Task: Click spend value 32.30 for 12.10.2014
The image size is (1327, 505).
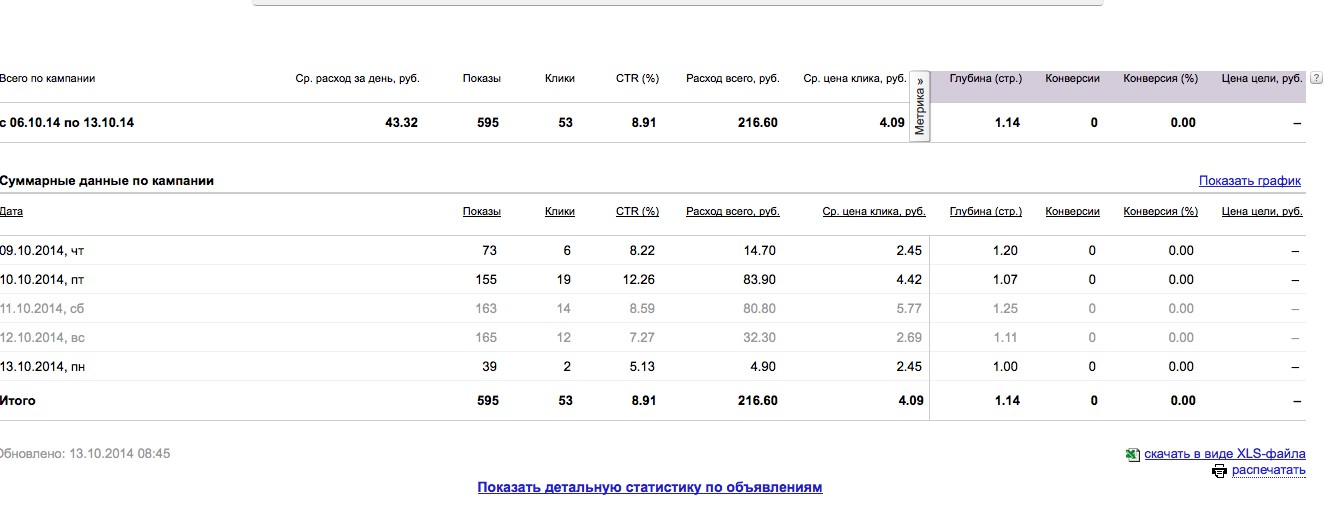Action: [x=759, y=338]
